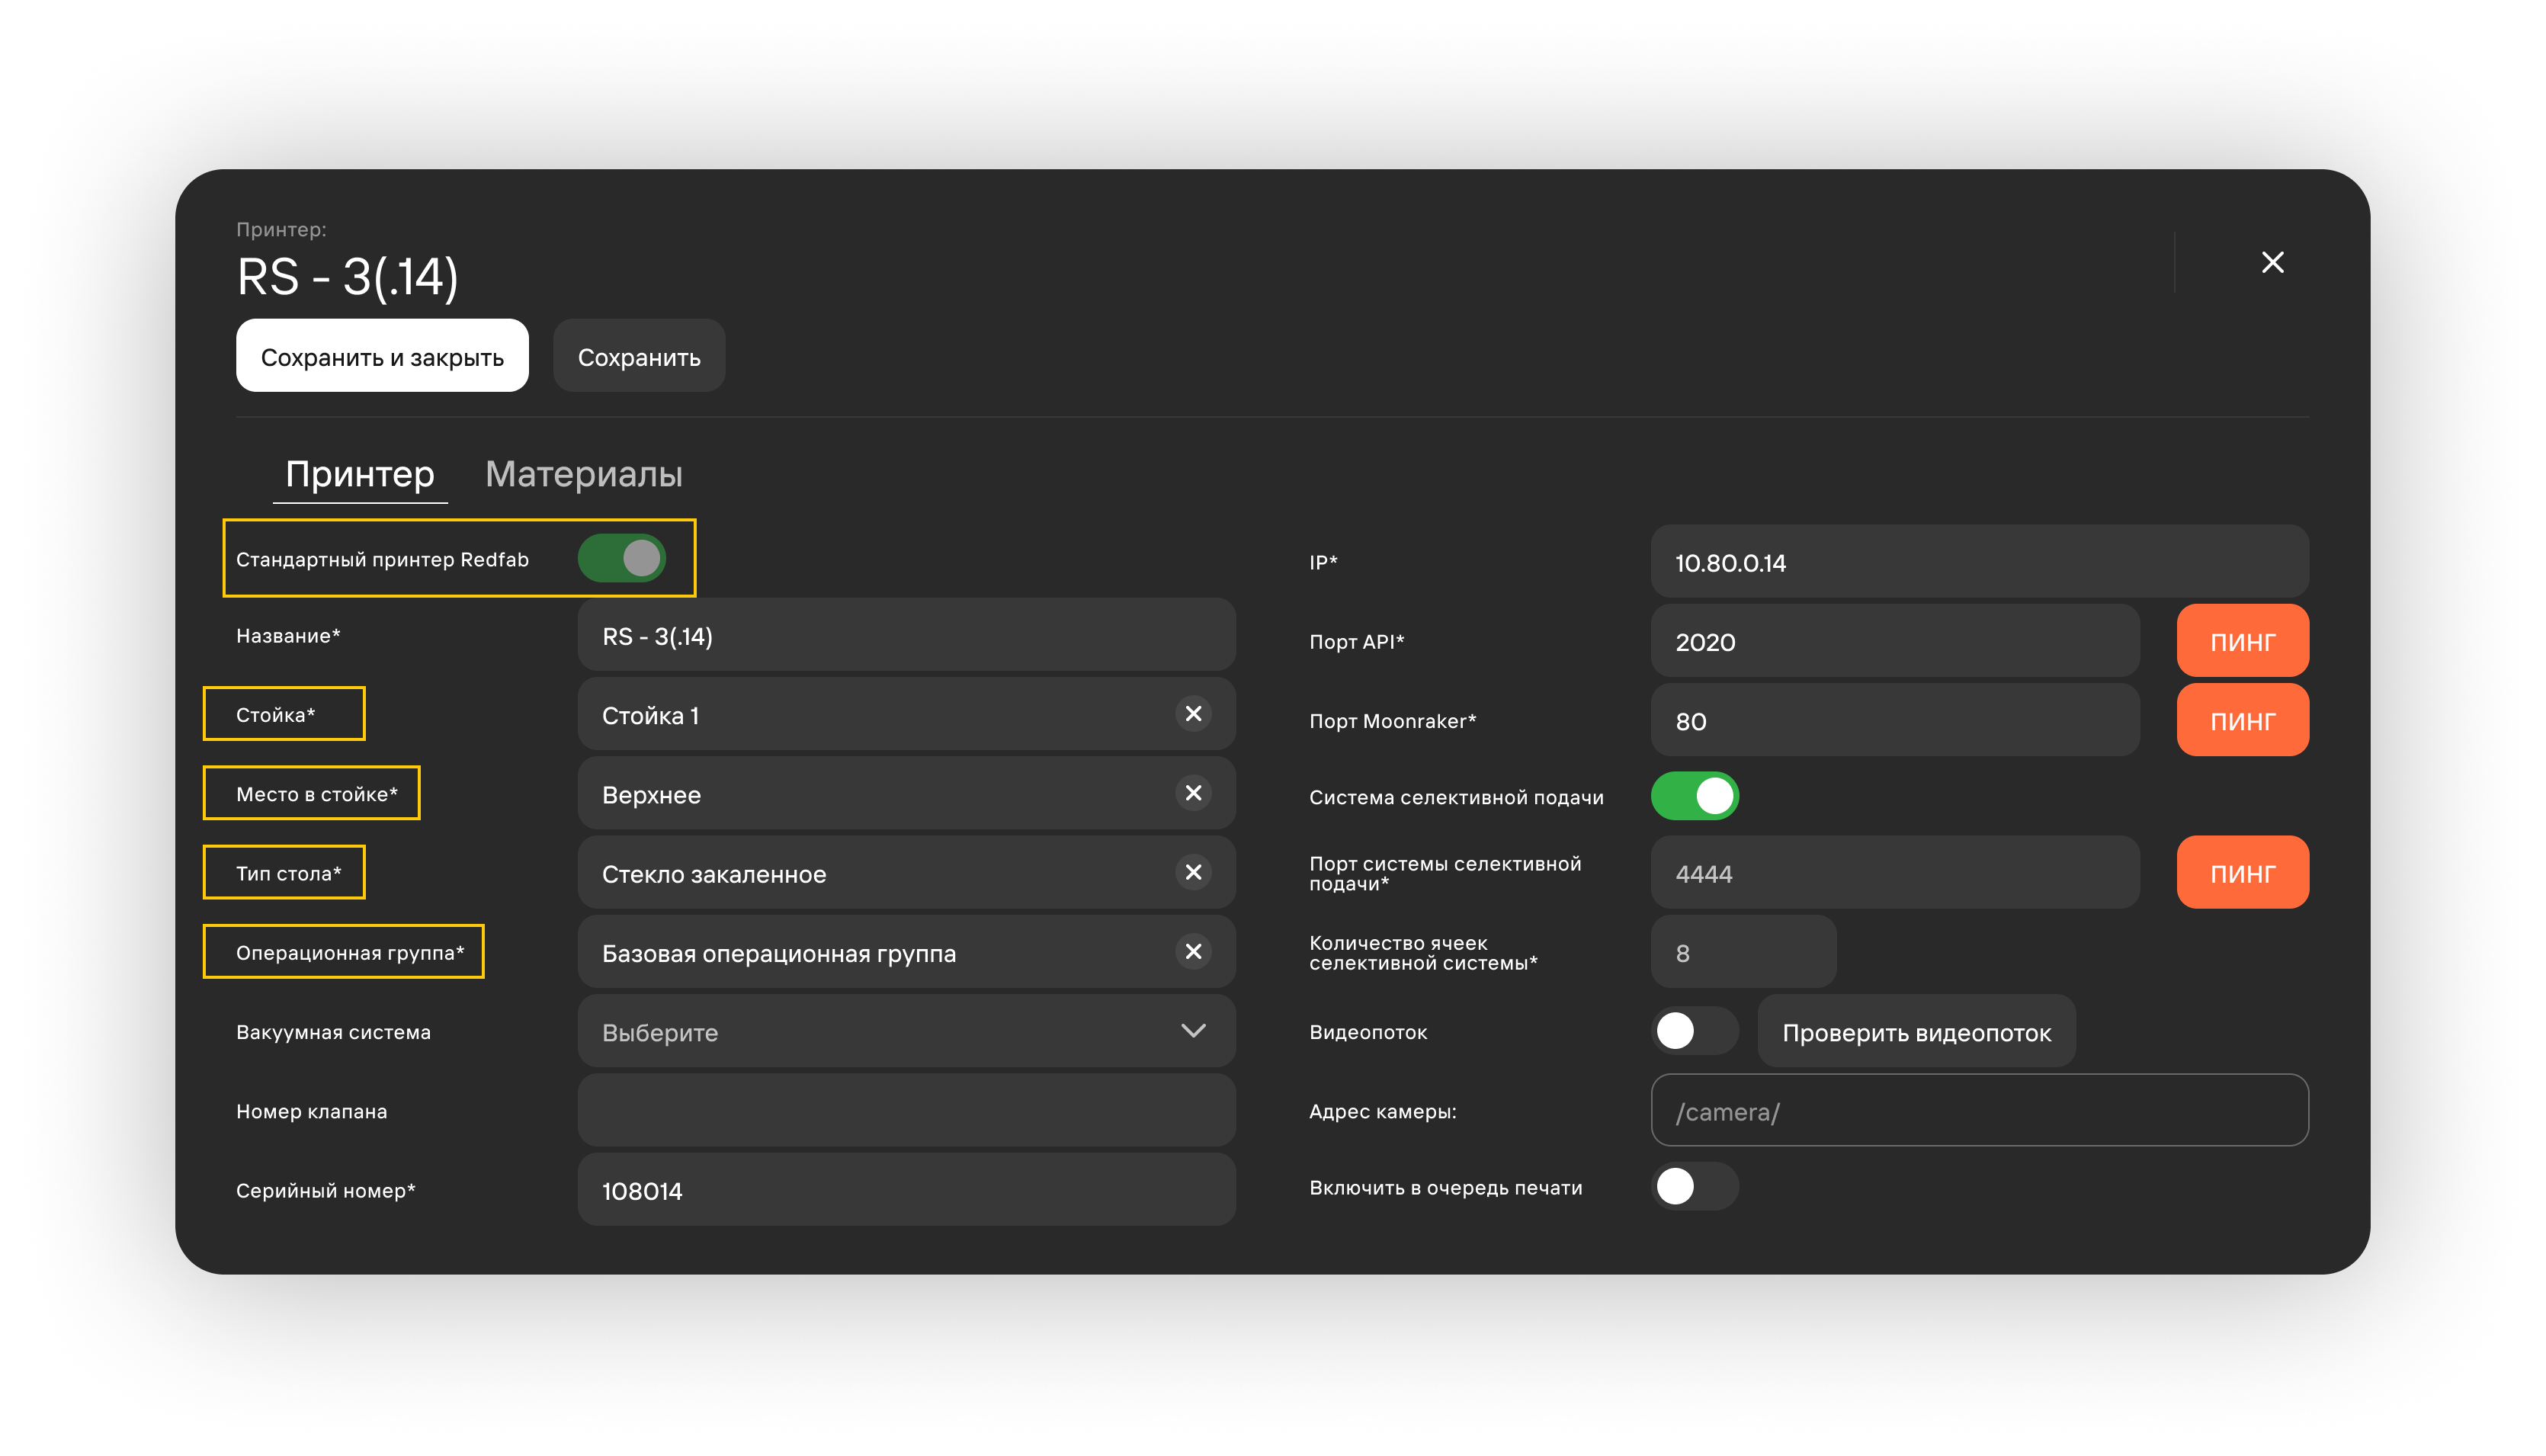
Task: Expand the Вакуумная система dropdown chevron
Action: pyautogui.click(x=1193, y=1031)
